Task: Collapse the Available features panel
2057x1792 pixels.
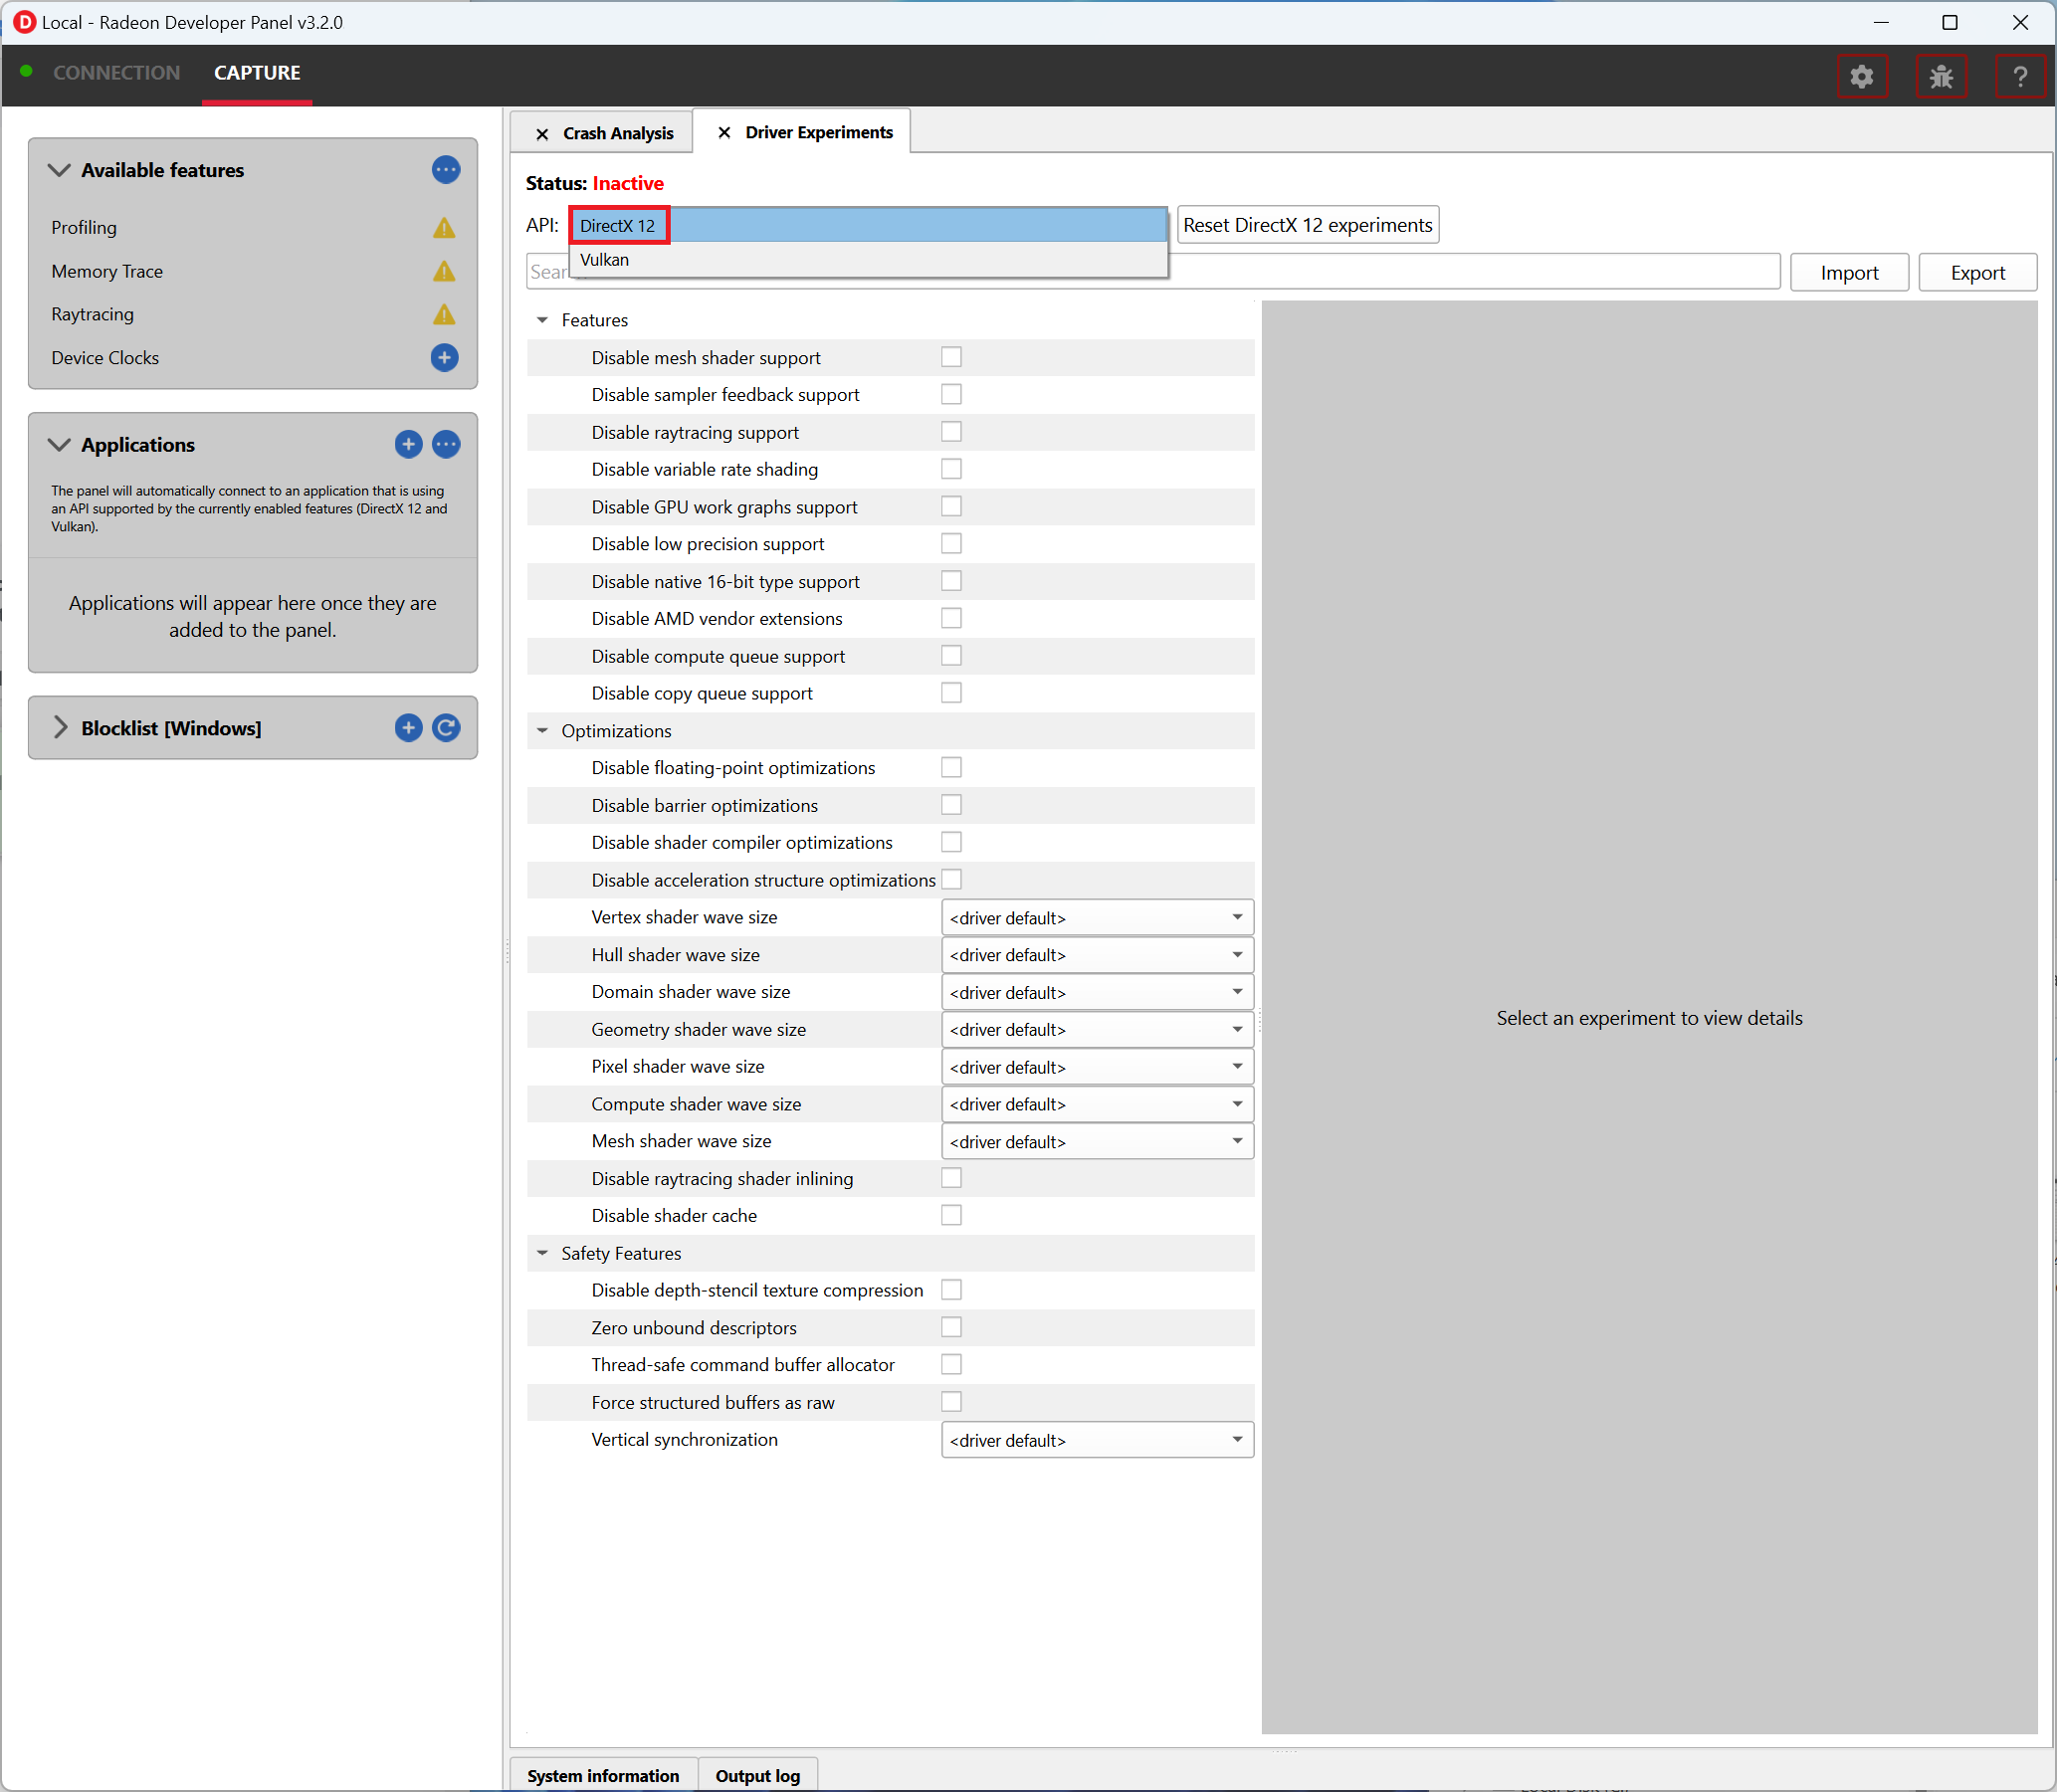Action: (x=59, y=170)
